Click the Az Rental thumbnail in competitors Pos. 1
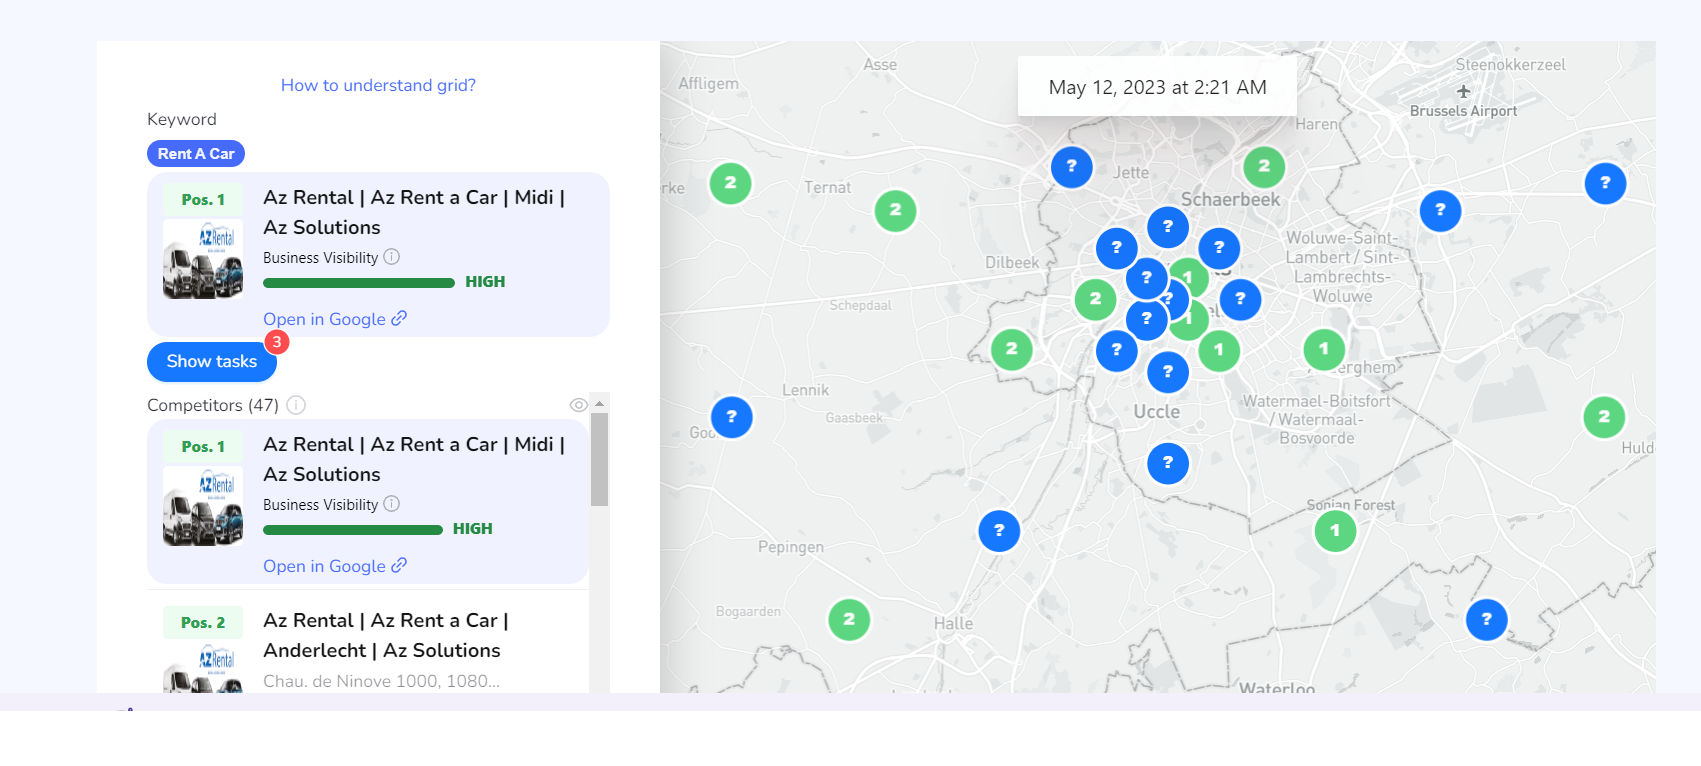Viewport: 1701px width, 766px height. pyautogui.click(x=203, y=506)
